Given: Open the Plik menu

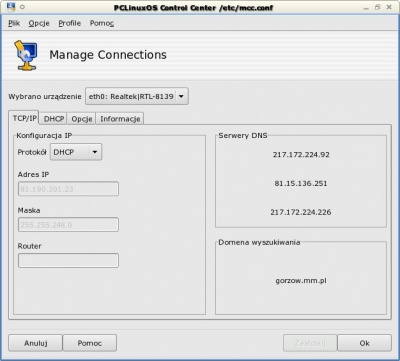Looking at the screenshot, I should [14, 23].
